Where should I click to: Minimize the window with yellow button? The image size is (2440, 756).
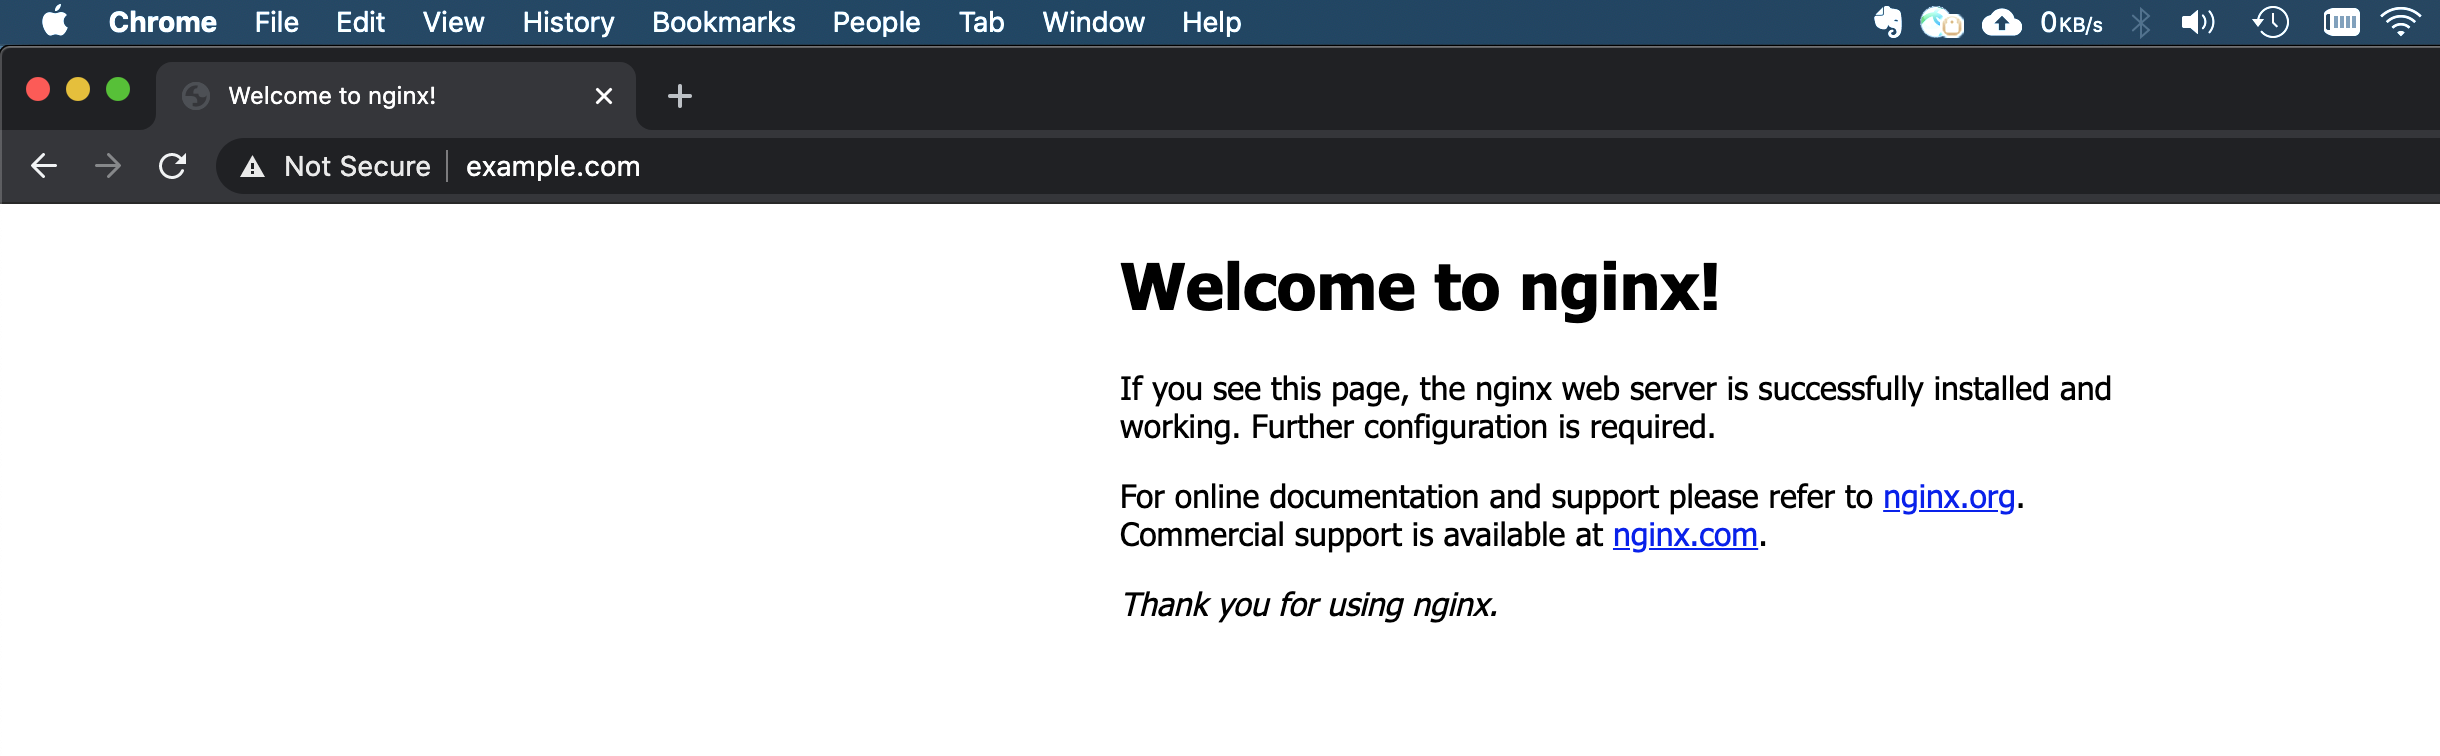coord(78,89)
